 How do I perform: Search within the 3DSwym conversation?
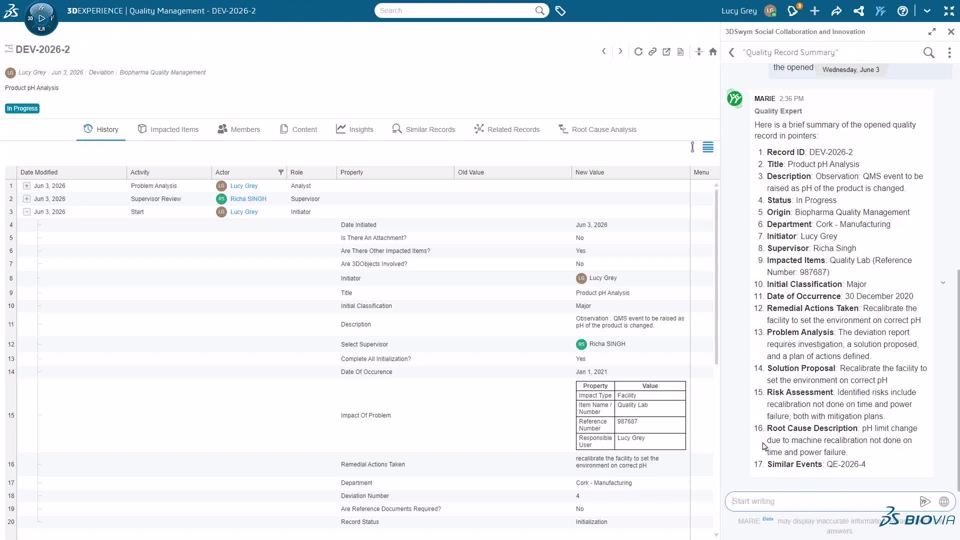(929, 53)
